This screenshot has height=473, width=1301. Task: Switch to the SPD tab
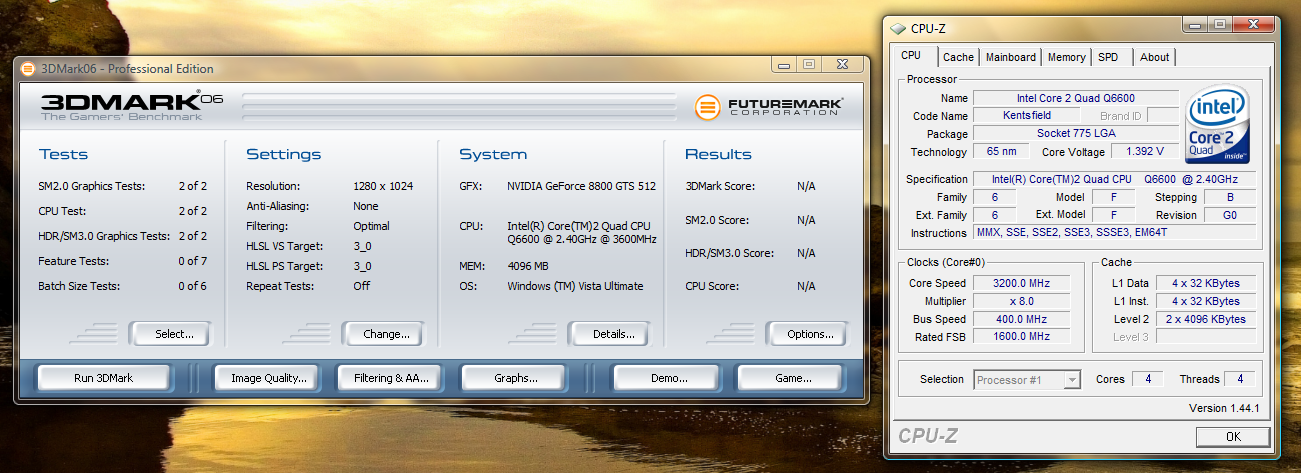1108,57
